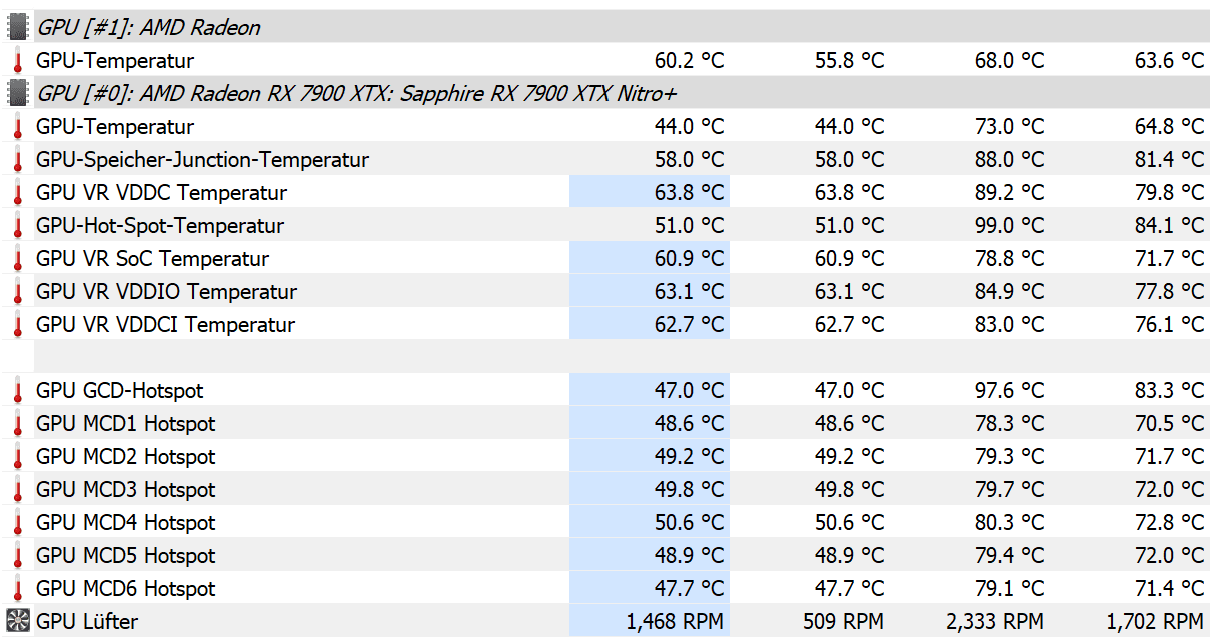Select the GPU MCD6 Hotspot label
This screenshot has width=1212, height=640.
(x=126, y=589)
